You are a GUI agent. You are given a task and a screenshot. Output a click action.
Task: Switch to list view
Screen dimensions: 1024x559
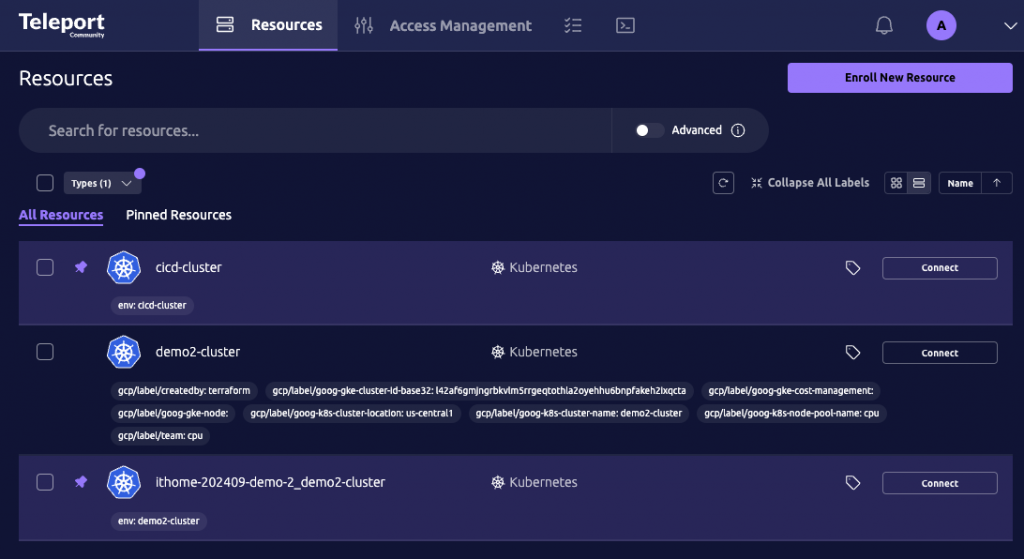coord(919,183)
